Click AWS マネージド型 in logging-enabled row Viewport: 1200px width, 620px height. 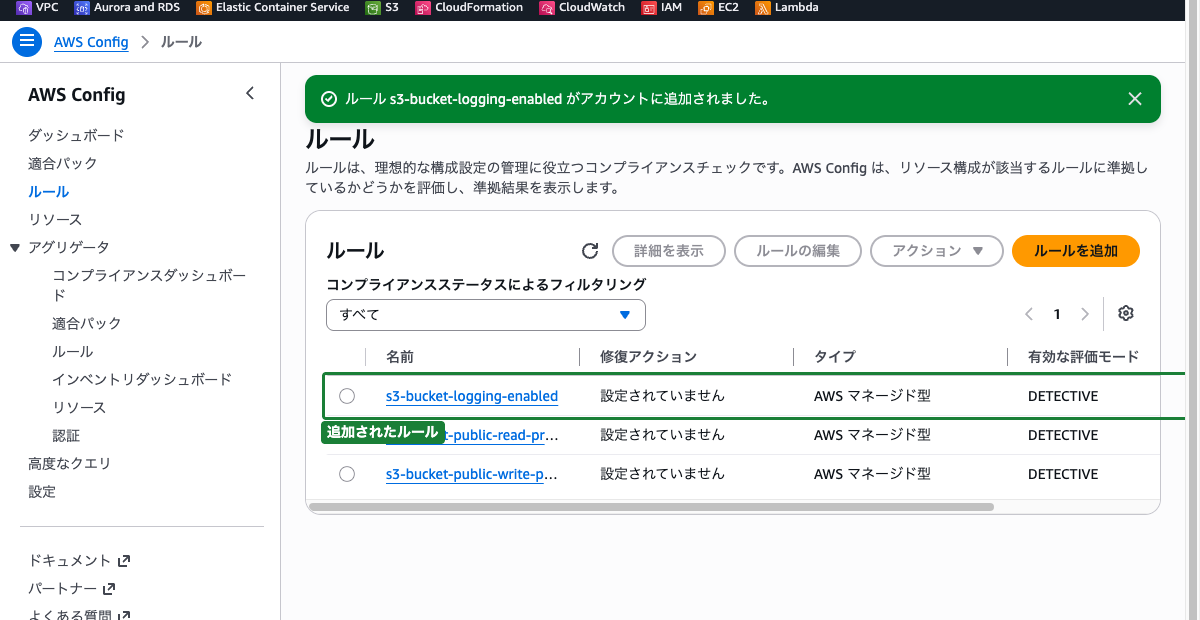(872, 396)
